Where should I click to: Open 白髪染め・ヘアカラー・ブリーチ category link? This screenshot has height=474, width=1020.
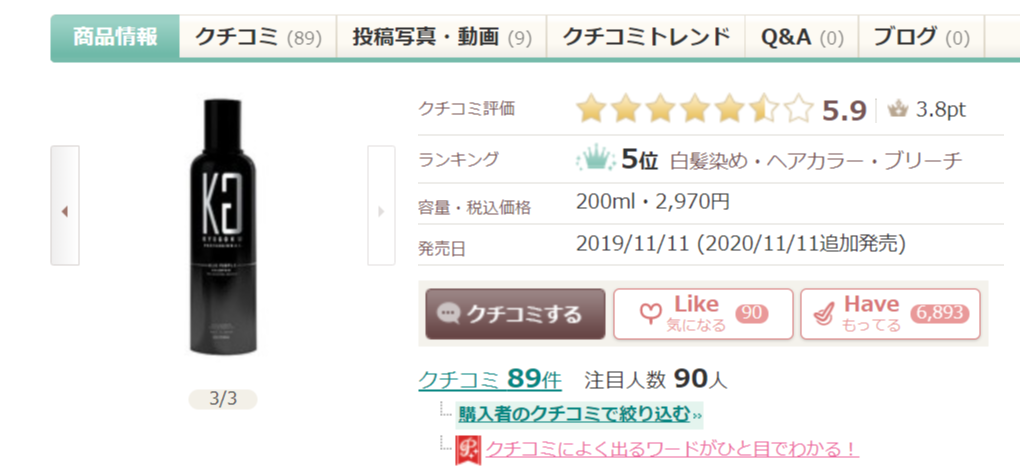click(x=815, y=160)
